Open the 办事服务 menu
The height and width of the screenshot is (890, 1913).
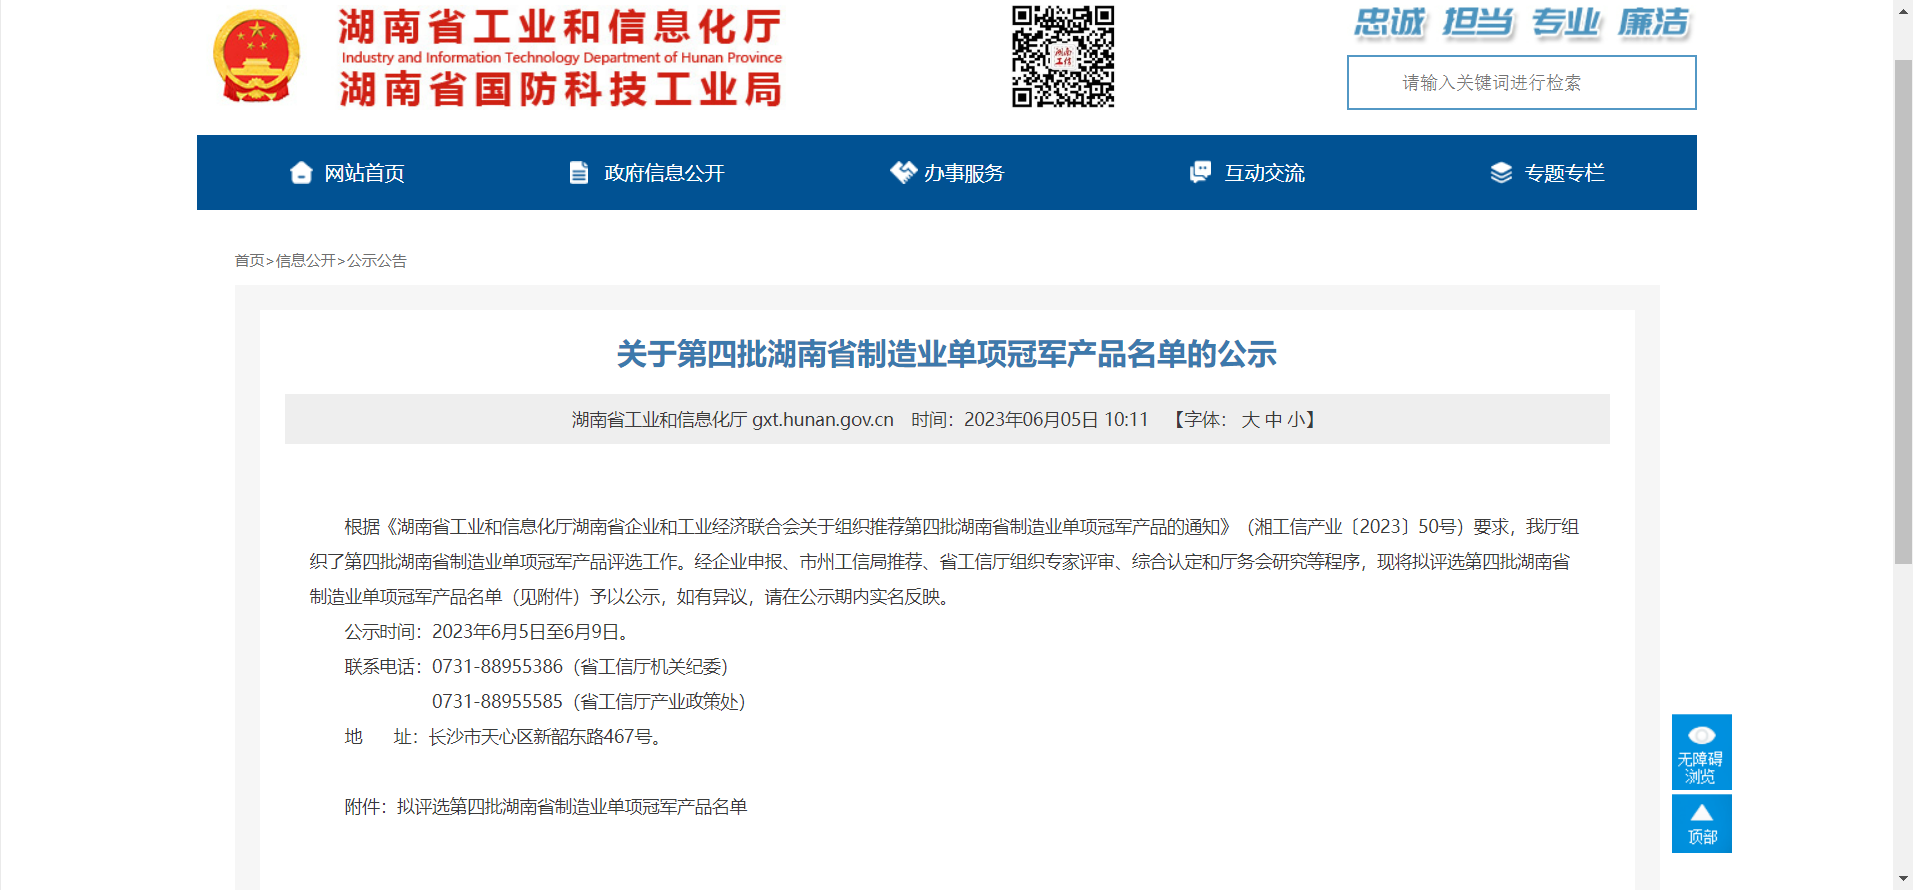tap(963, 173)
